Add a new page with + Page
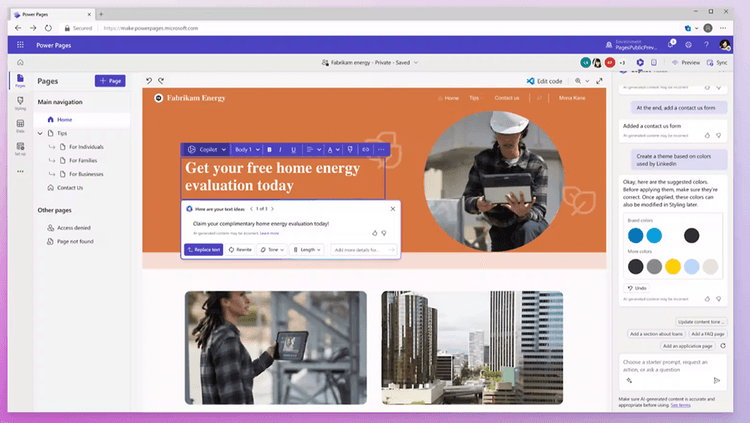 [110, 81]
